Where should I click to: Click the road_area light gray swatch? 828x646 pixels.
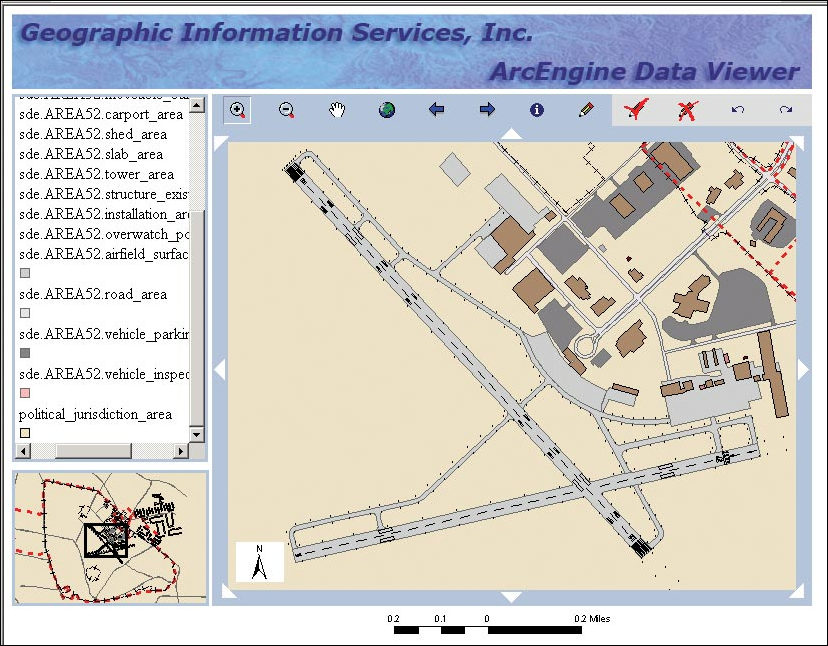[x=25, y=313]
